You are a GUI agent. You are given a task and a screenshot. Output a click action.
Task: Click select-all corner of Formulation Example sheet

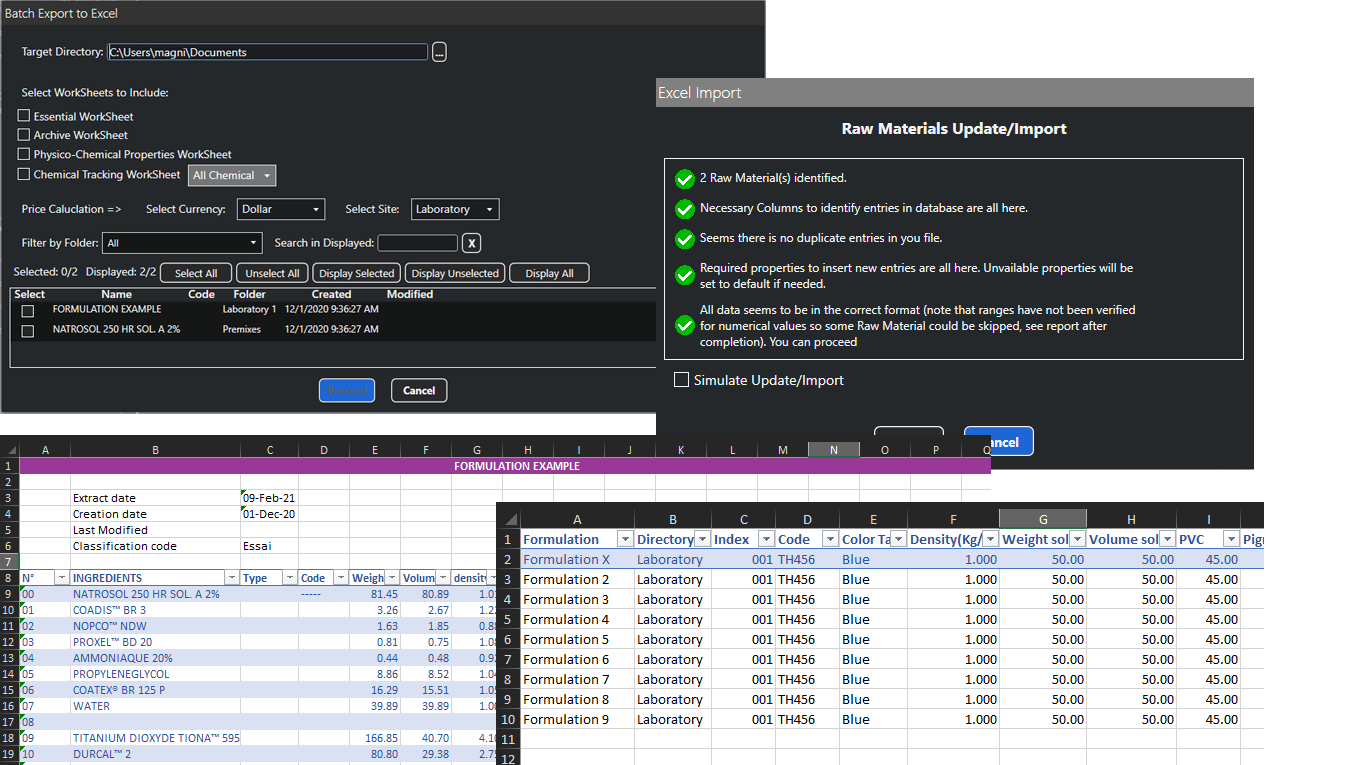(9, 450)
